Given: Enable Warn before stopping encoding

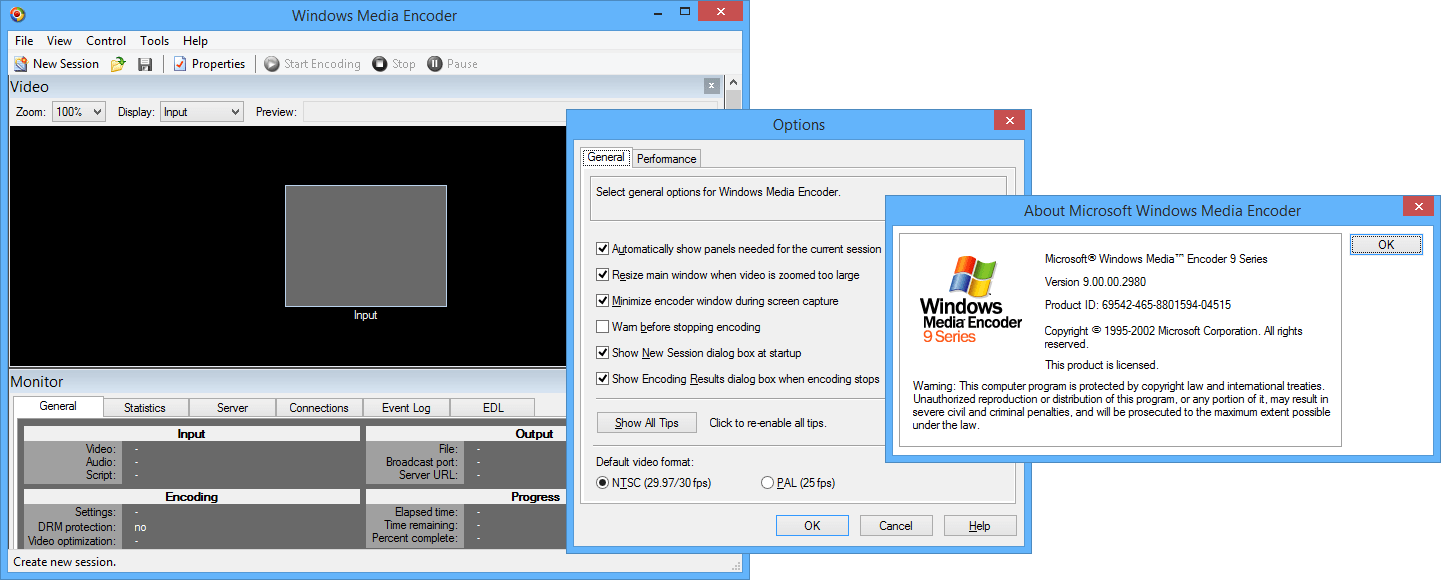Looking at the screenshot, I should click(x=602, y=326).
